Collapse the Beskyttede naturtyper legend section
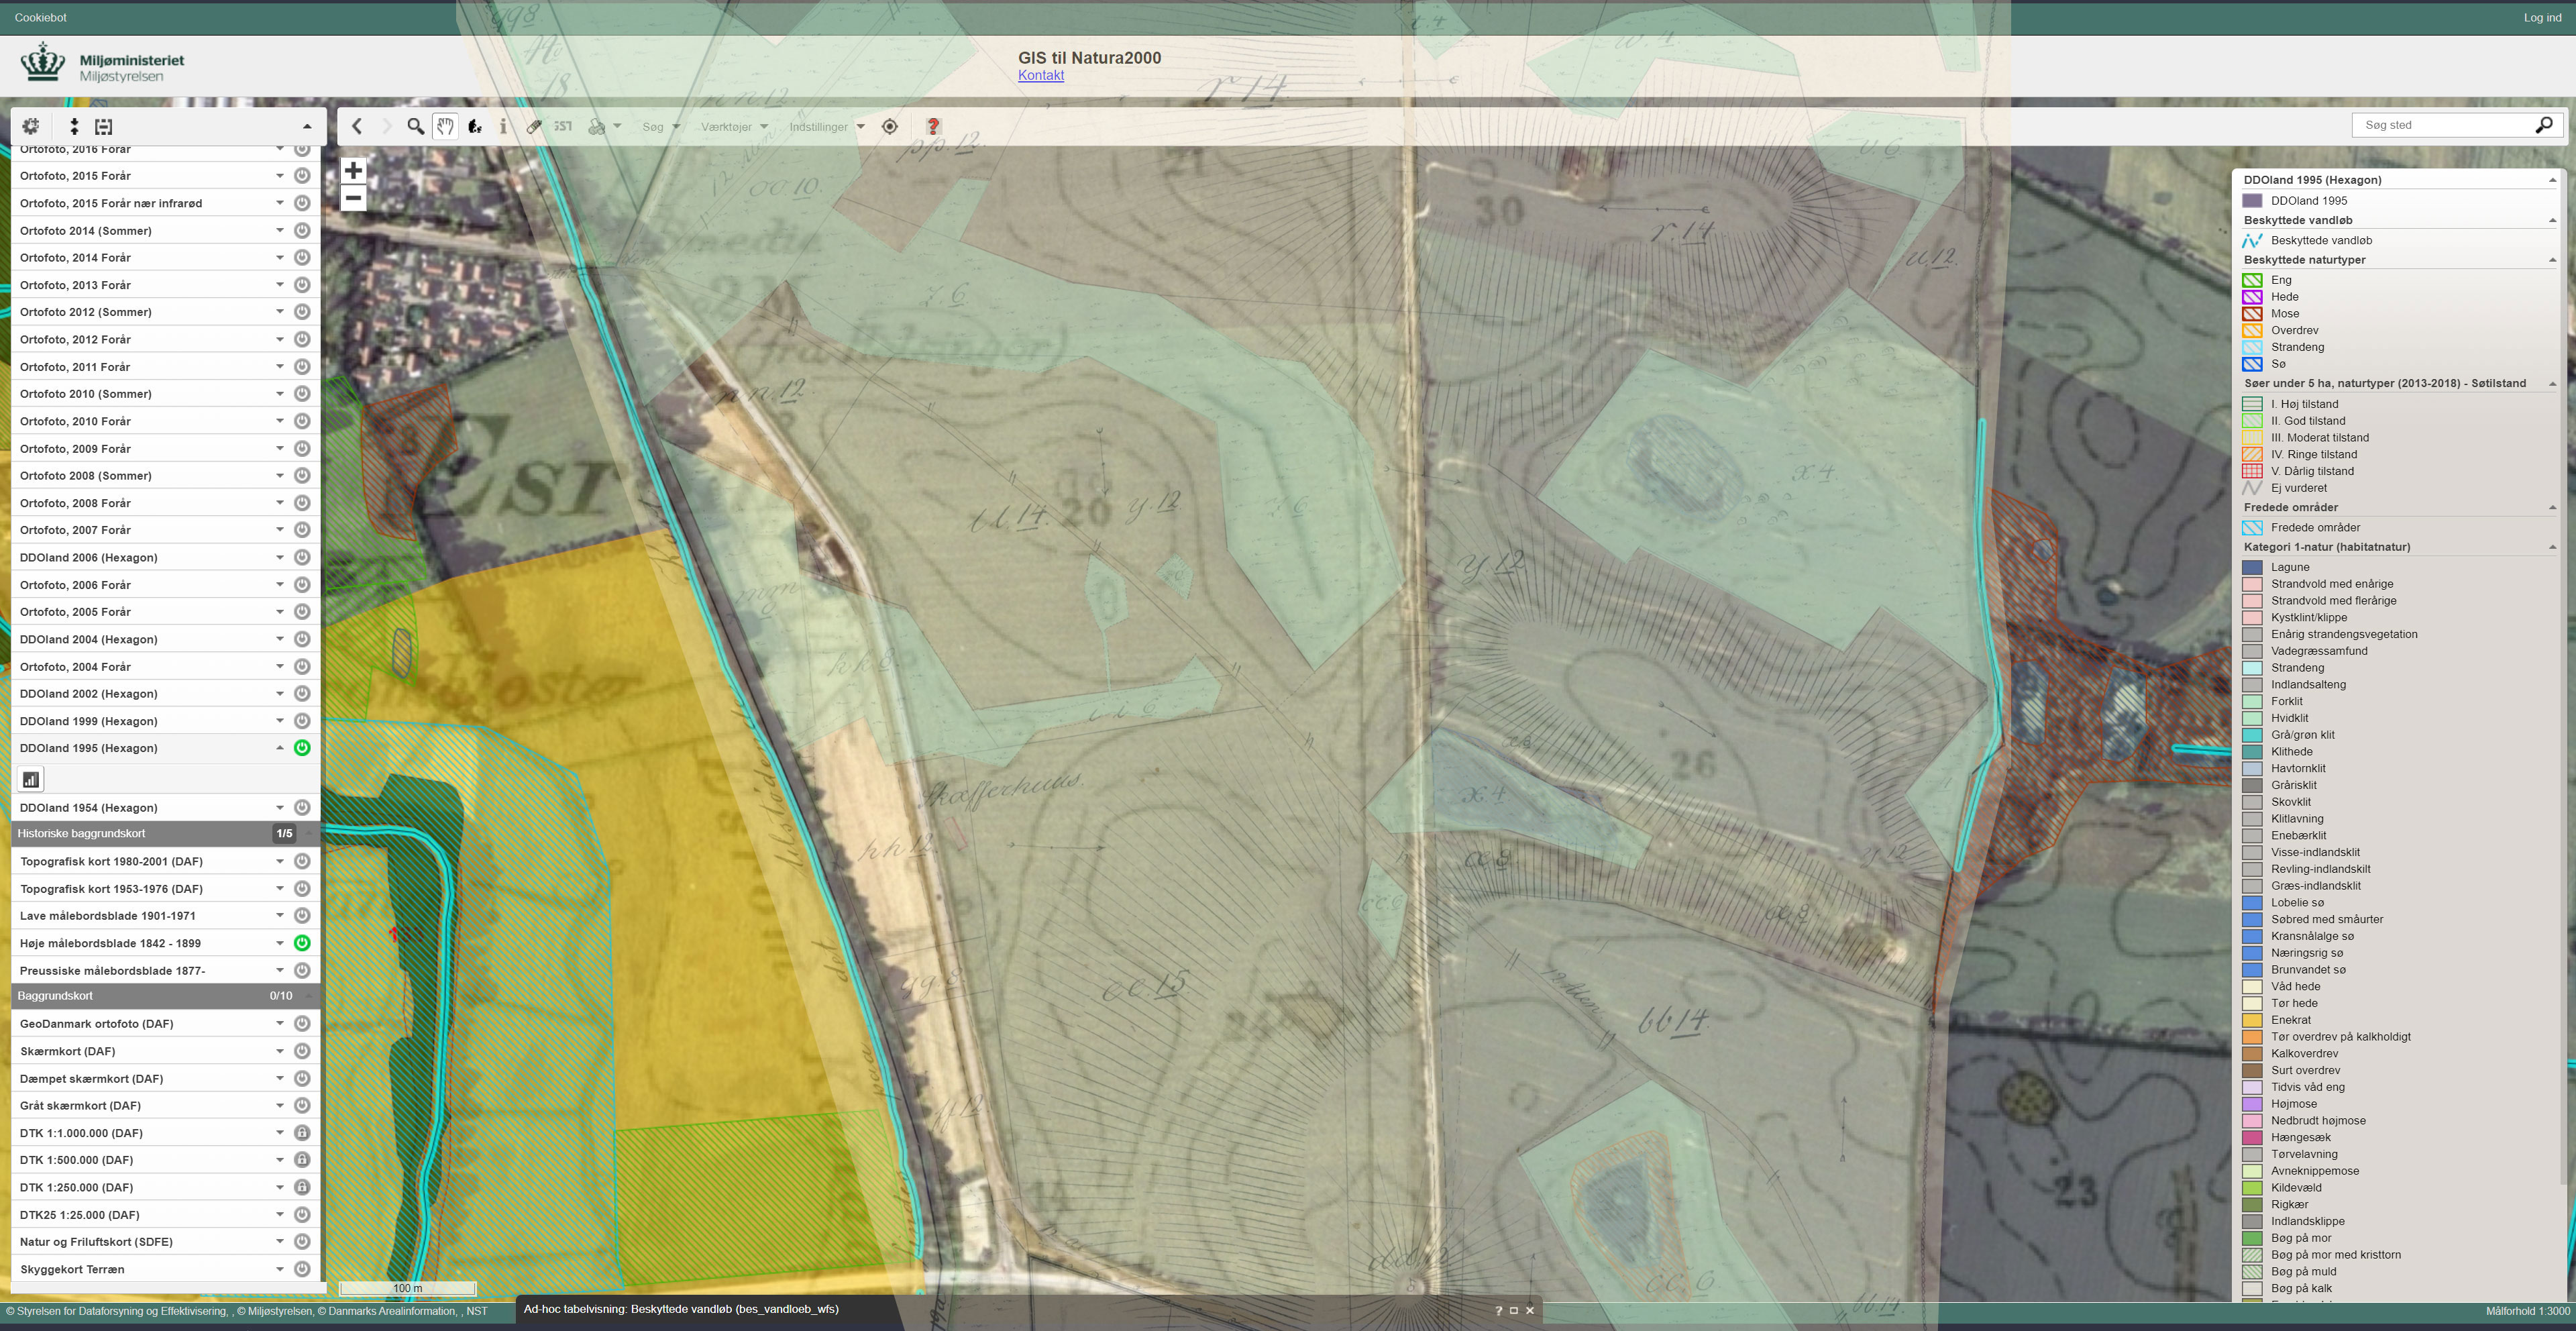Screen dimensions: 2576x1331 2551,260
